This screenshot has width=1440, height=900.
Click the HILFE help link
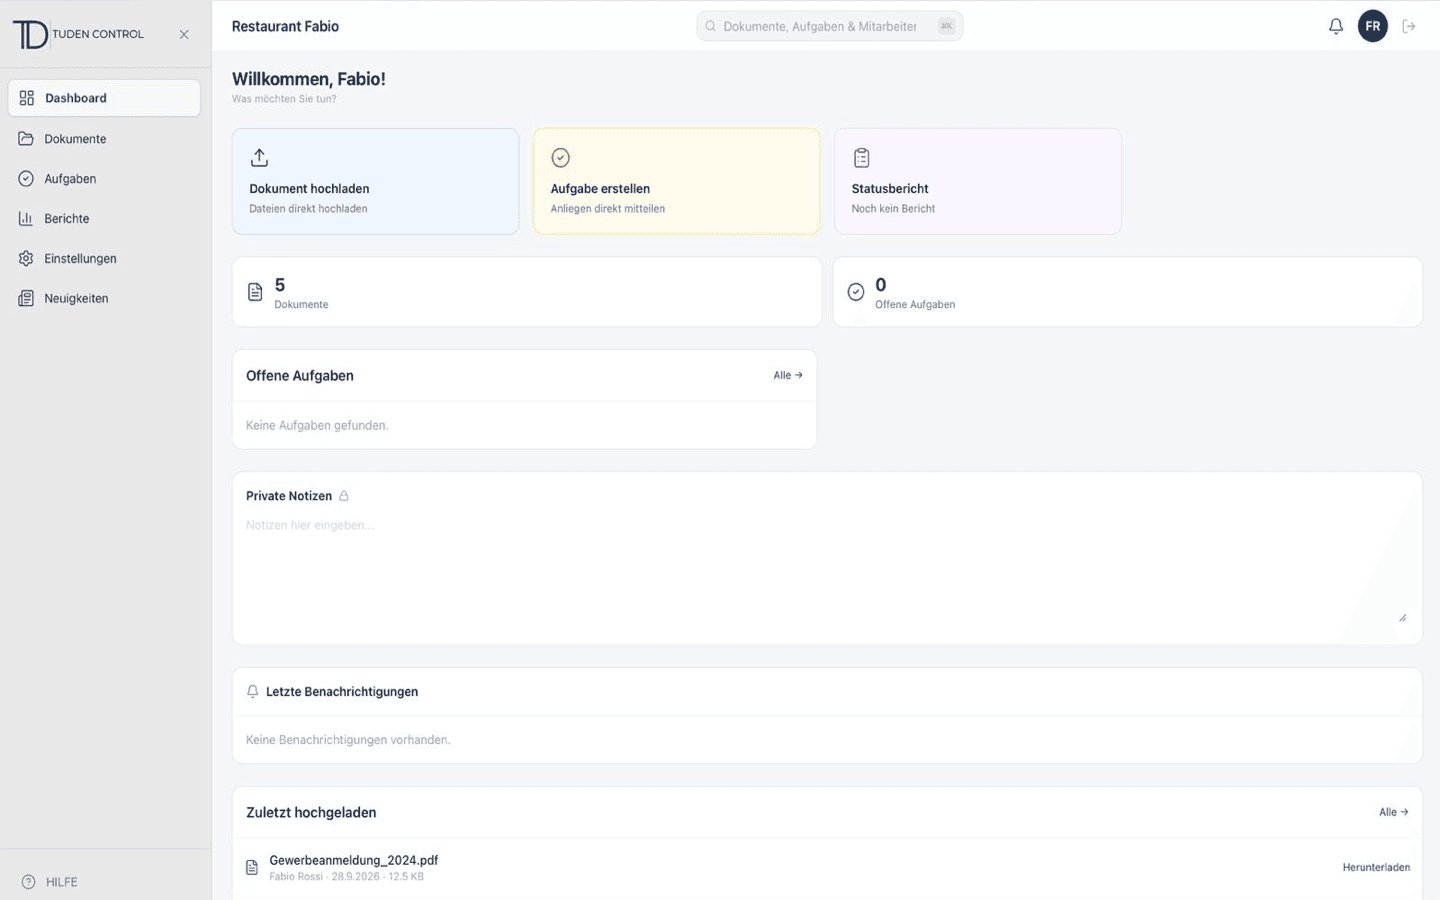50,882
